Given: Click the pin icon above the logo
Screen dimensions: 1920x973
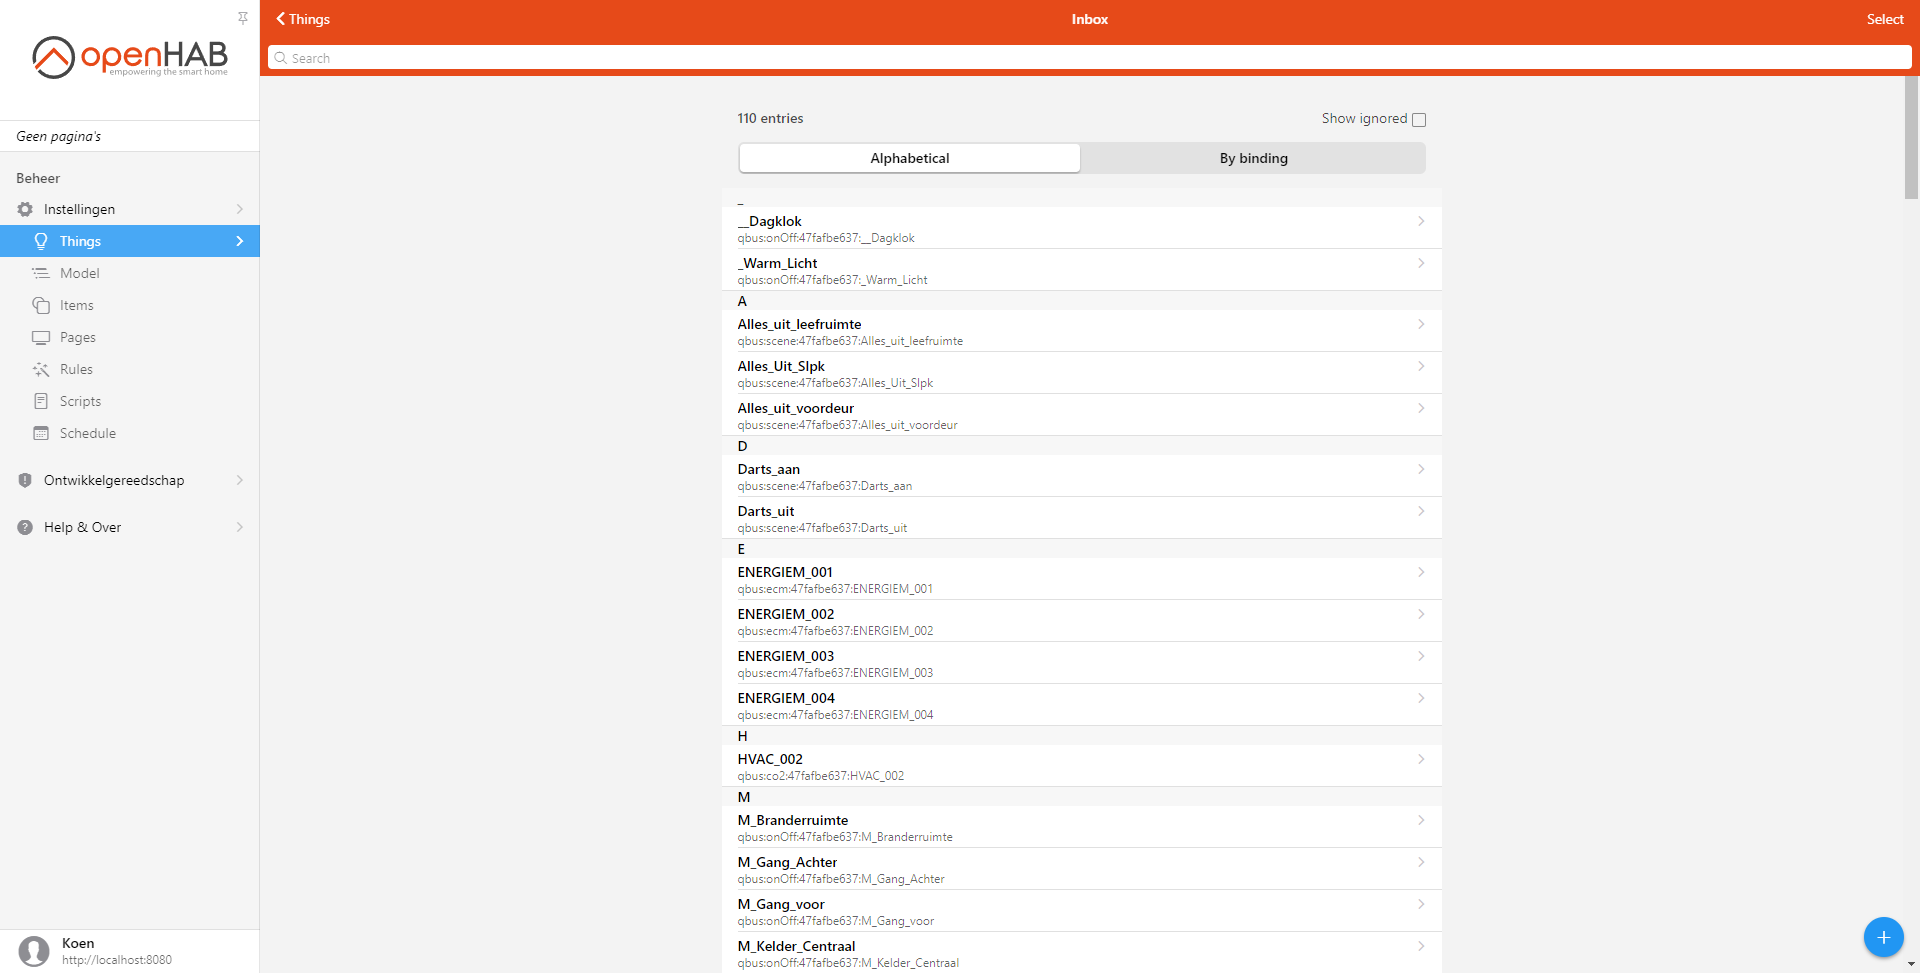Looking at the screenshot, I should pyautogui.click(x=243, y=17).
